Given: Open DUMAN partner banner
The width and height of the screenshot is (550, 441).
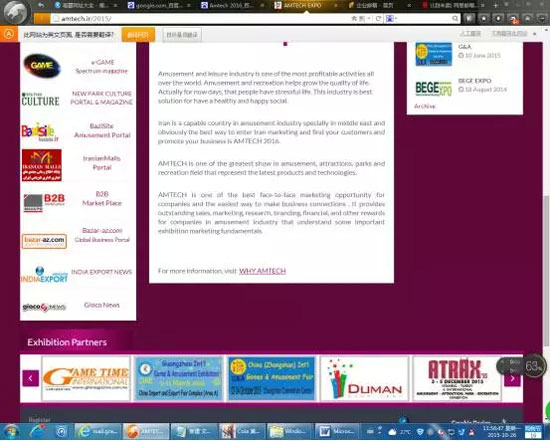Looking at the screenshot, I should point(364,378).
